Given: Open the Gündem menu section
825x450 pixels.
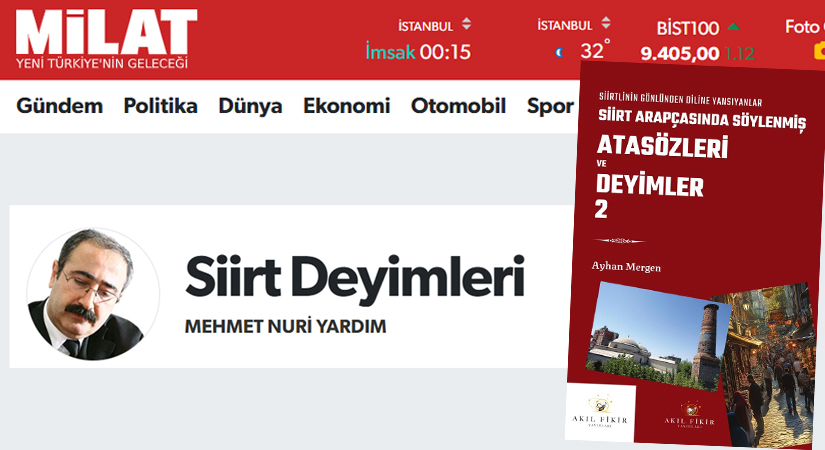Looking at the screenshot, I should click(59, 106).
